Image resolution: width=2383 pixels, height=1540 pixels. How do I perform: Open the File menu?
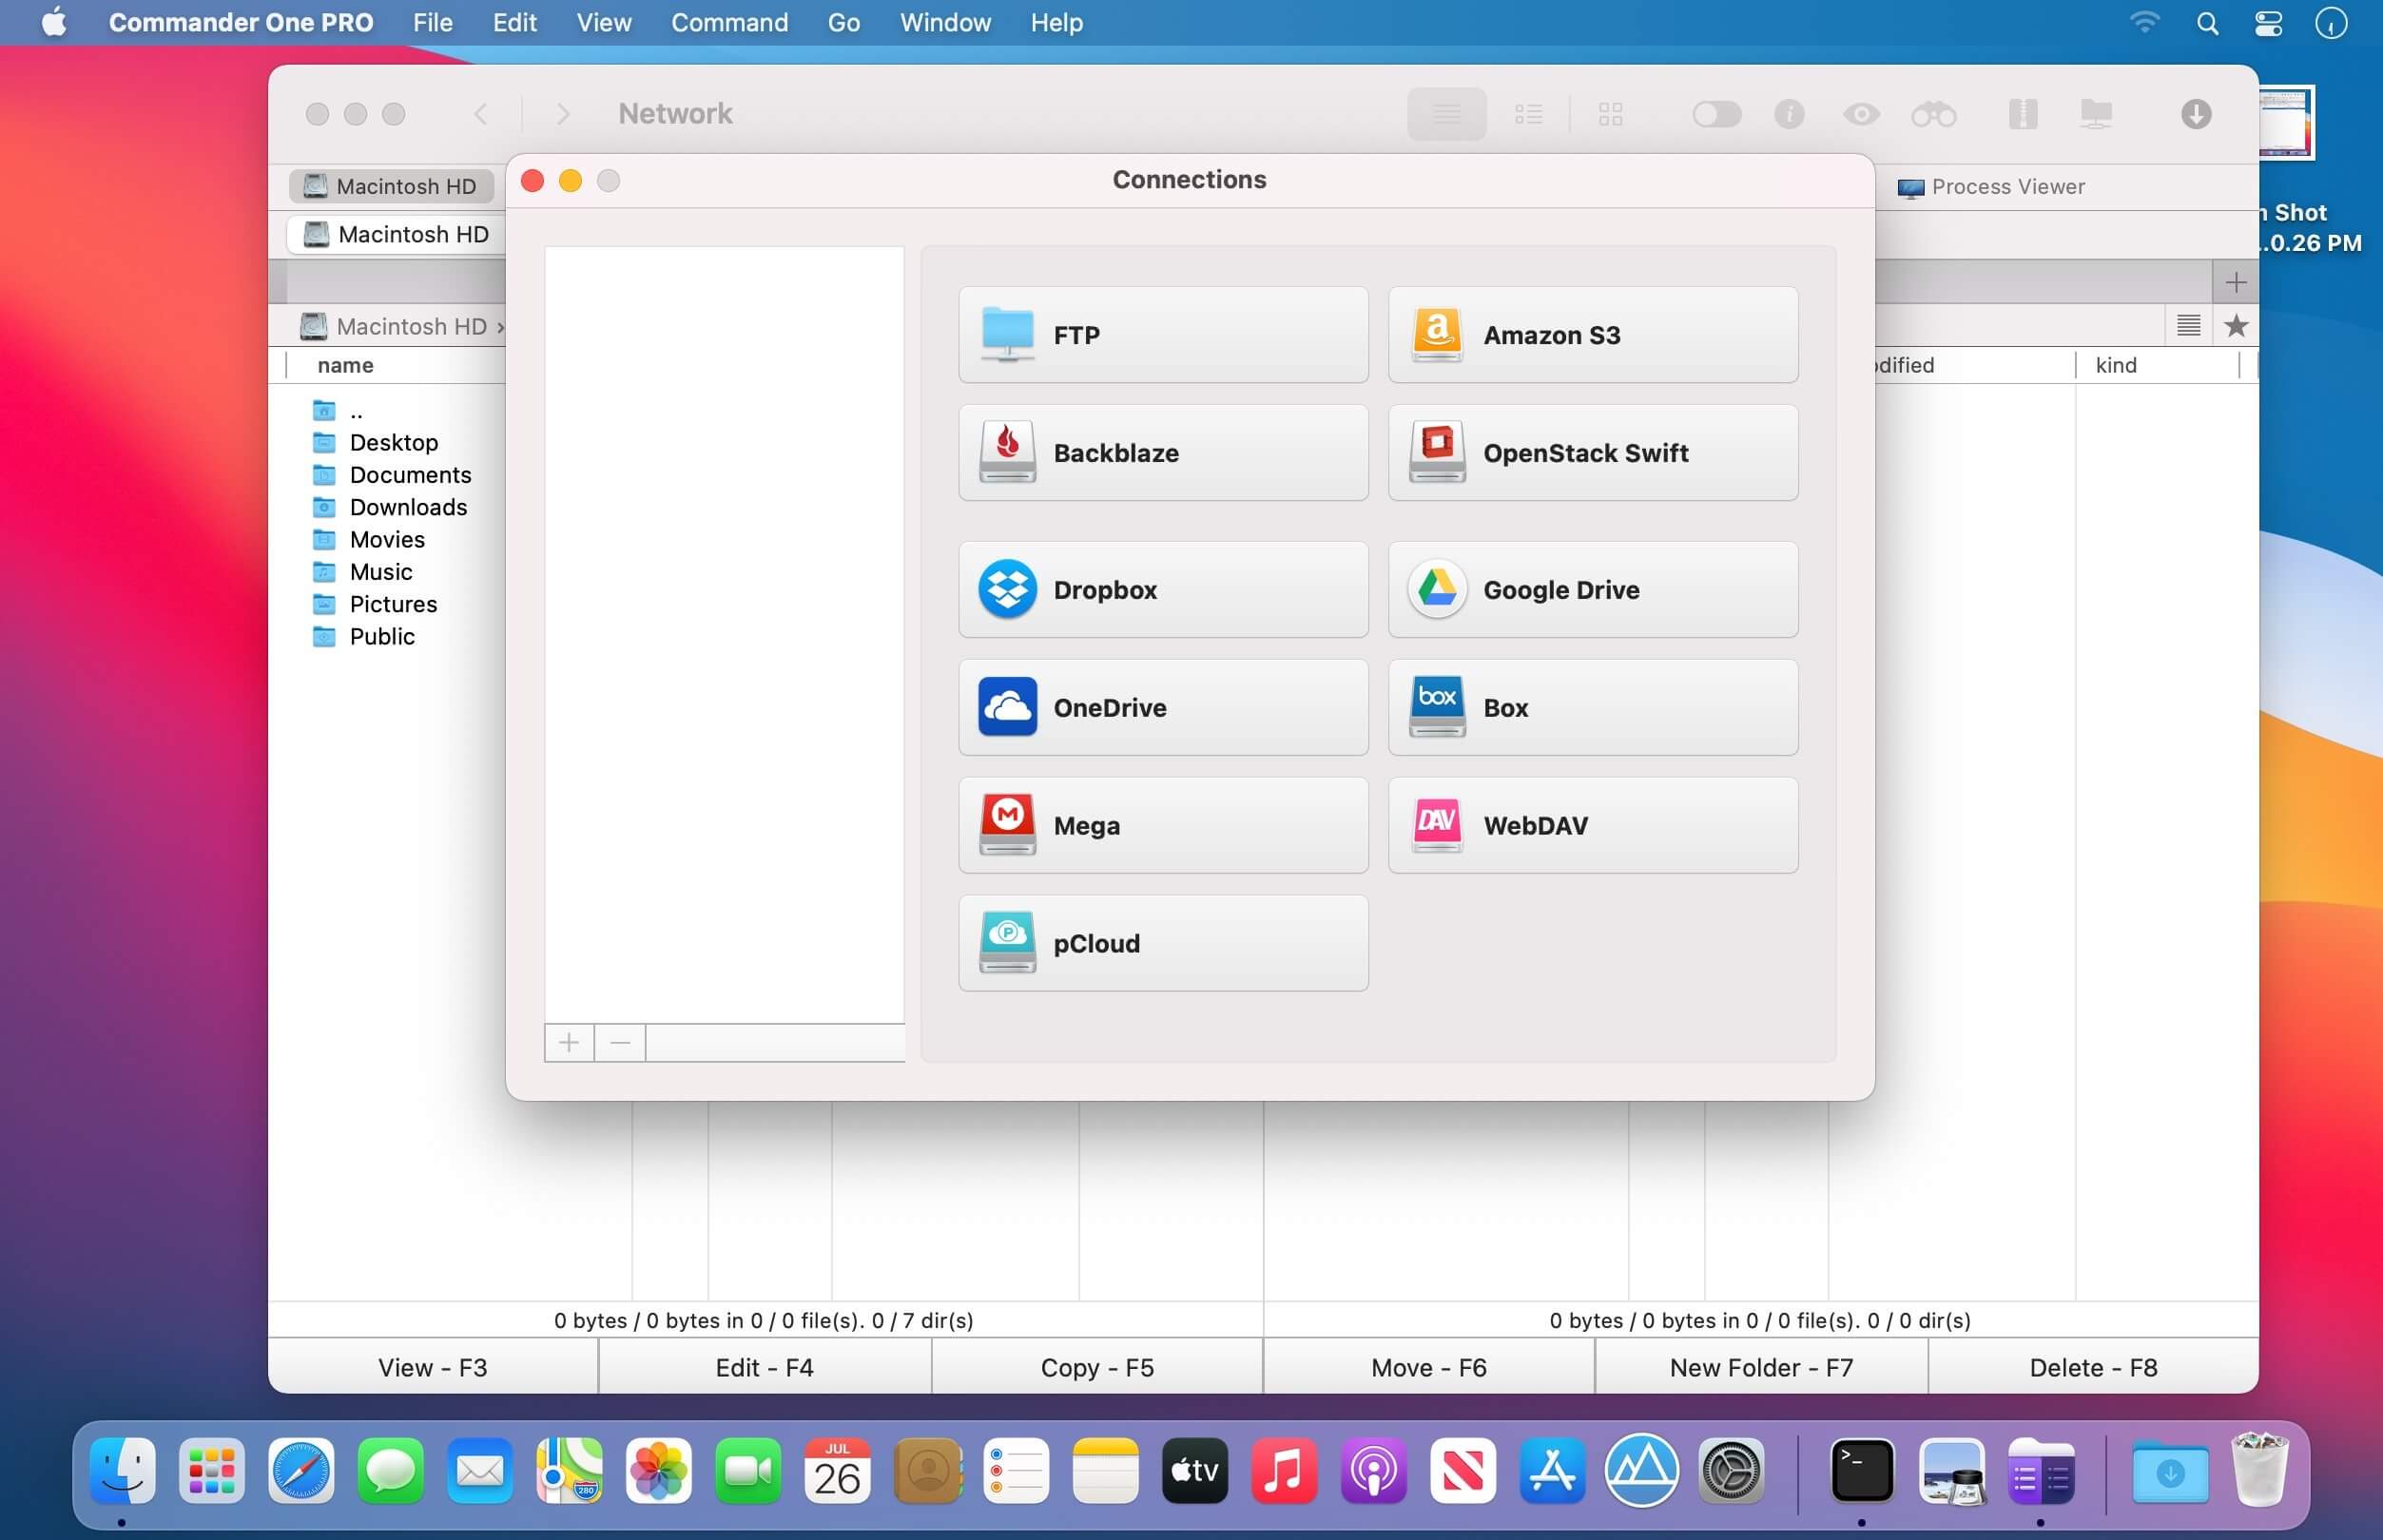pyautogui.click(x=433, y=22)
